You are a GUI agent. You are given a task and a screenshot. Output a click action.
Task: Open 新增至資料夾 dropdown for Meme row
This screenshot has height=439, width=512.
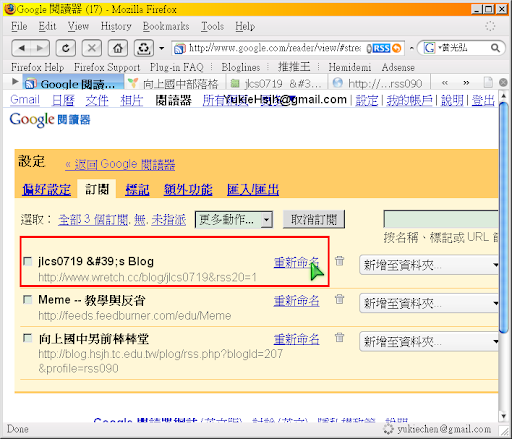coord(429,303)
